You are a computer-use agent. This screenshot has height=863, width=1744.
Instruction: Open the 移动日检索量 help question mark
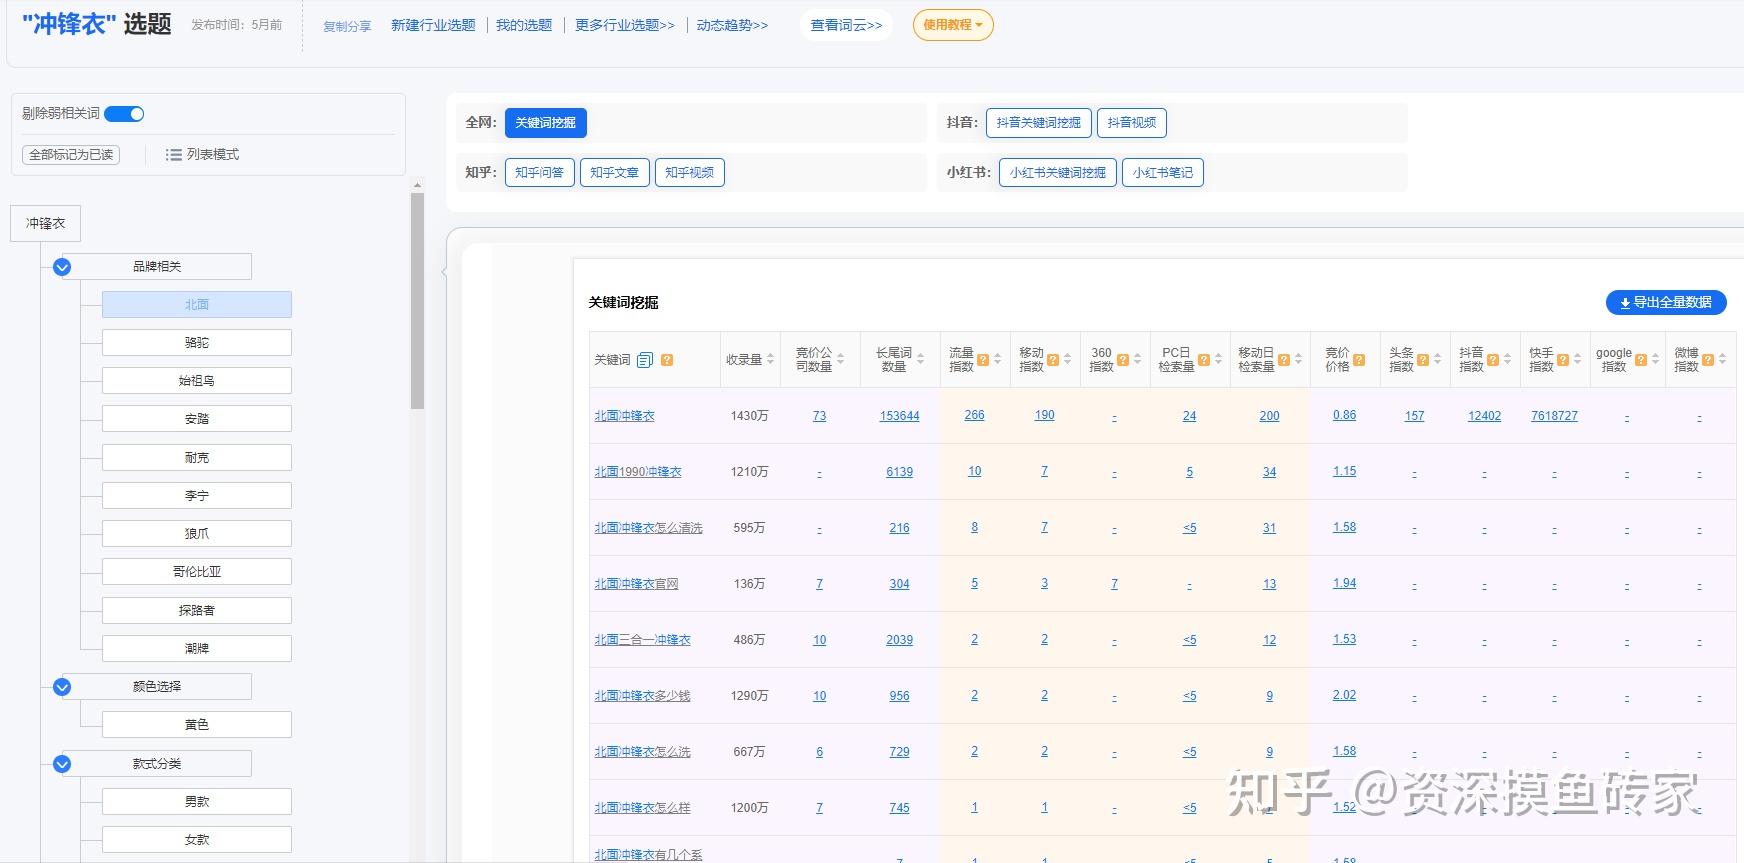pos(1284,360)
